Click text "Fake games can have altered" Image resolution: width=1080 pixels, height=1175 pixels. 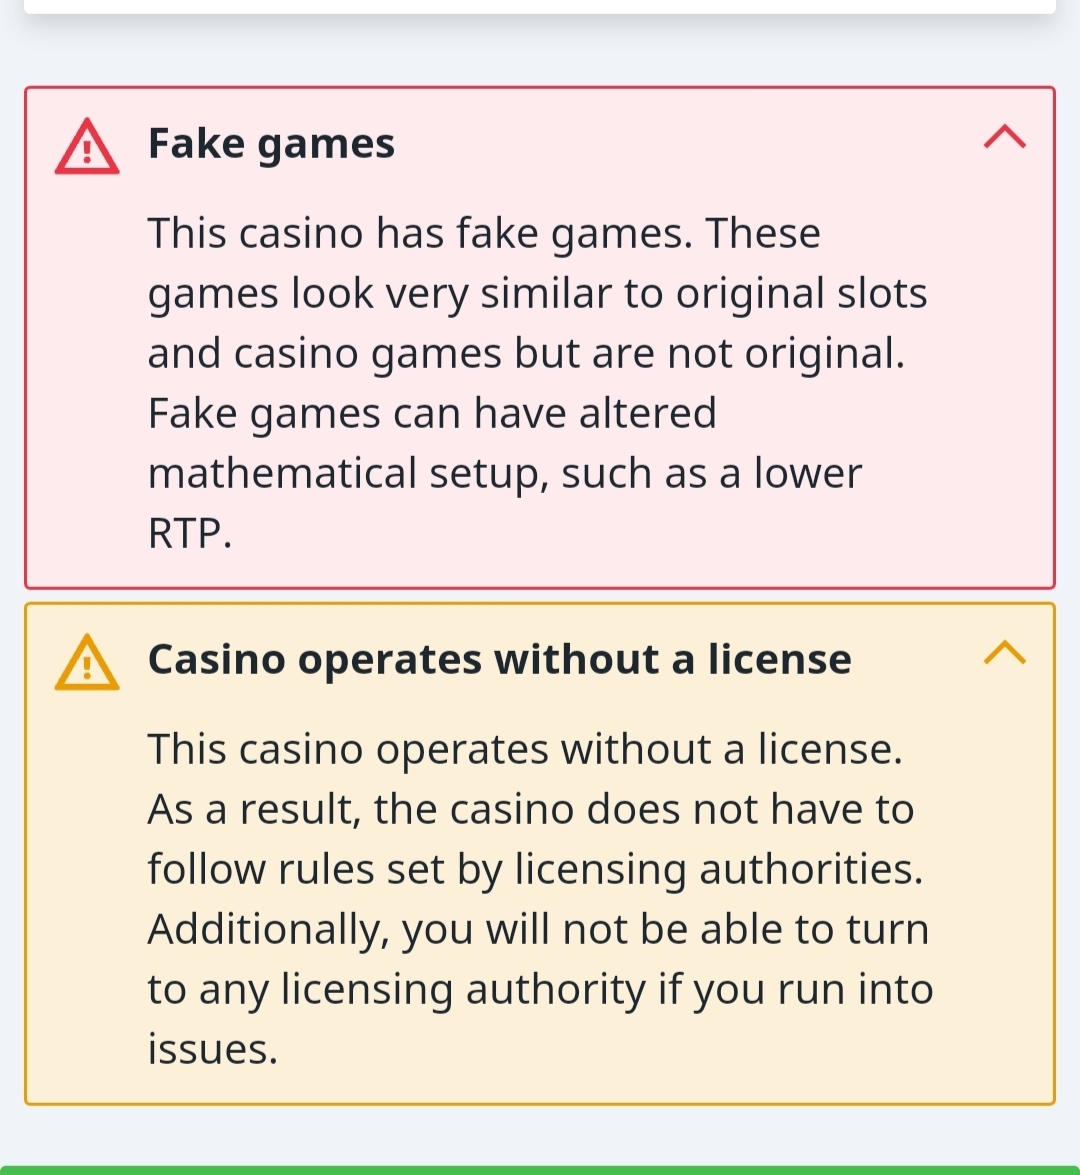[432, 413]
